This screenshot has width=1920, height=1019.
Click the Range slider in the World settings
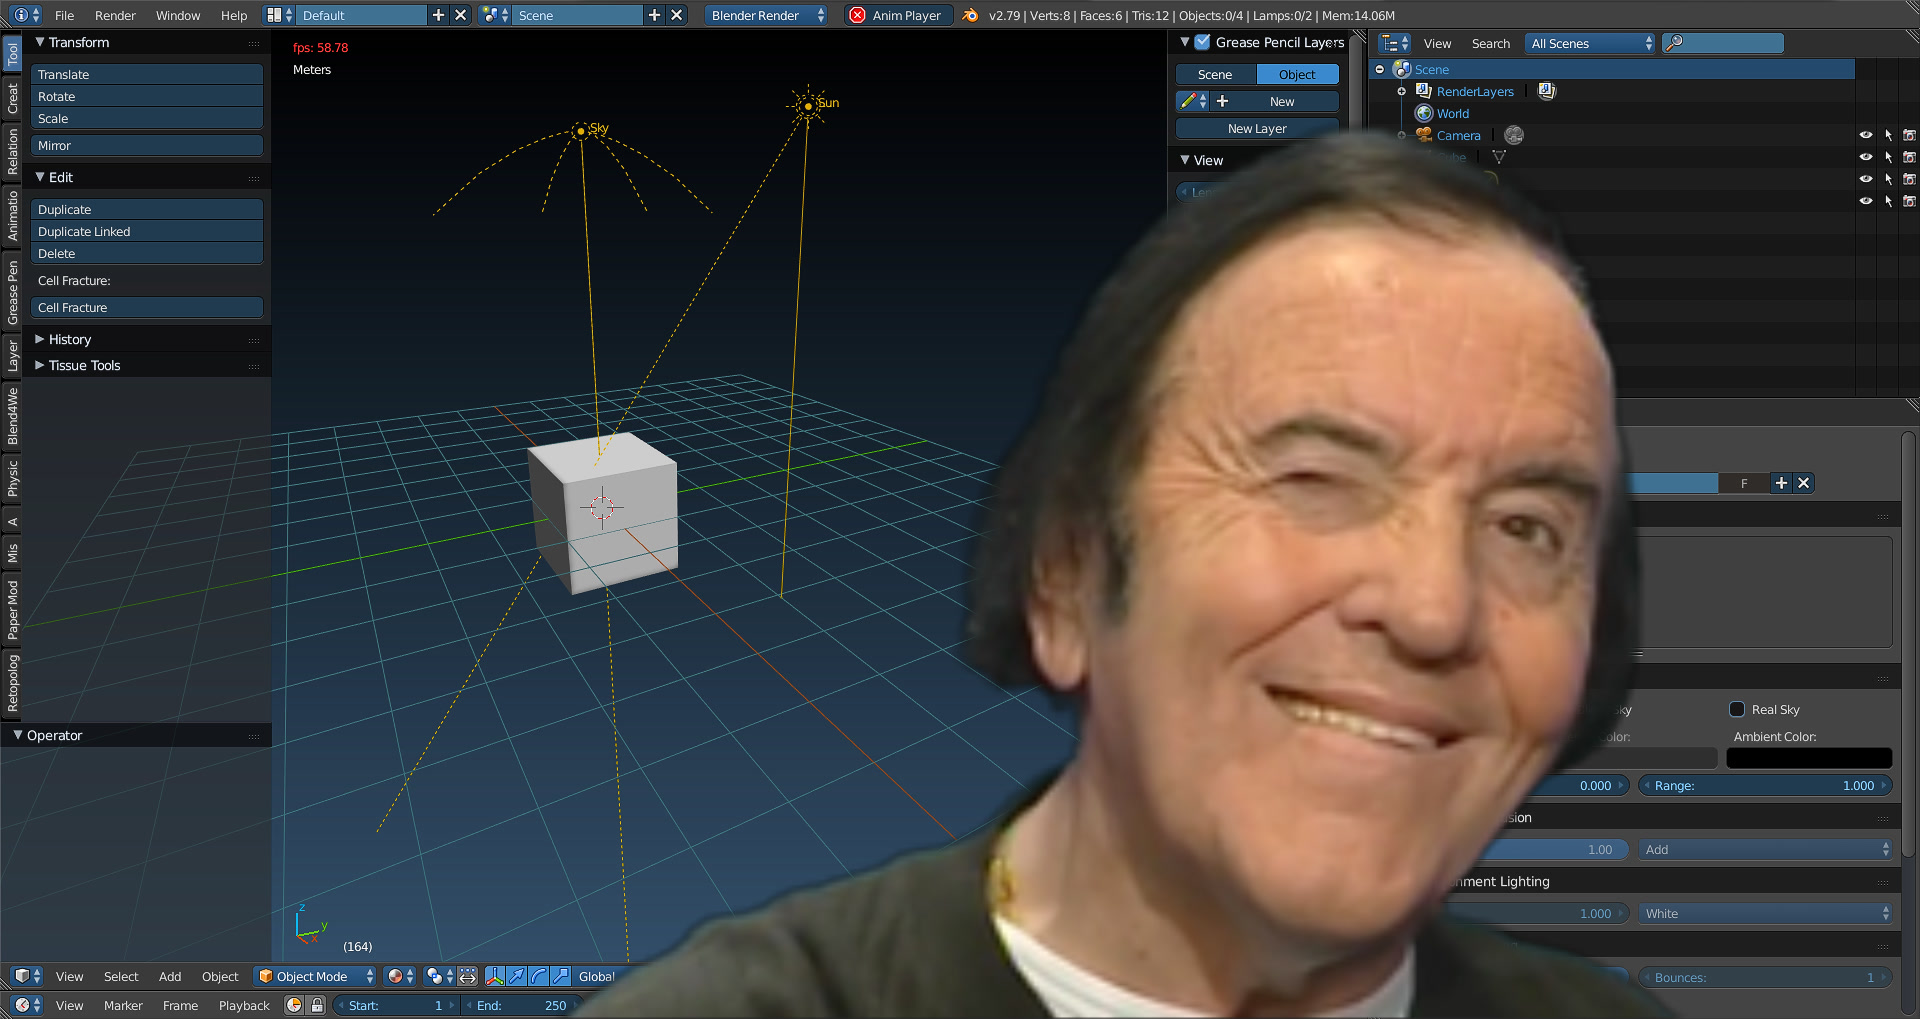click(1763, 785)
